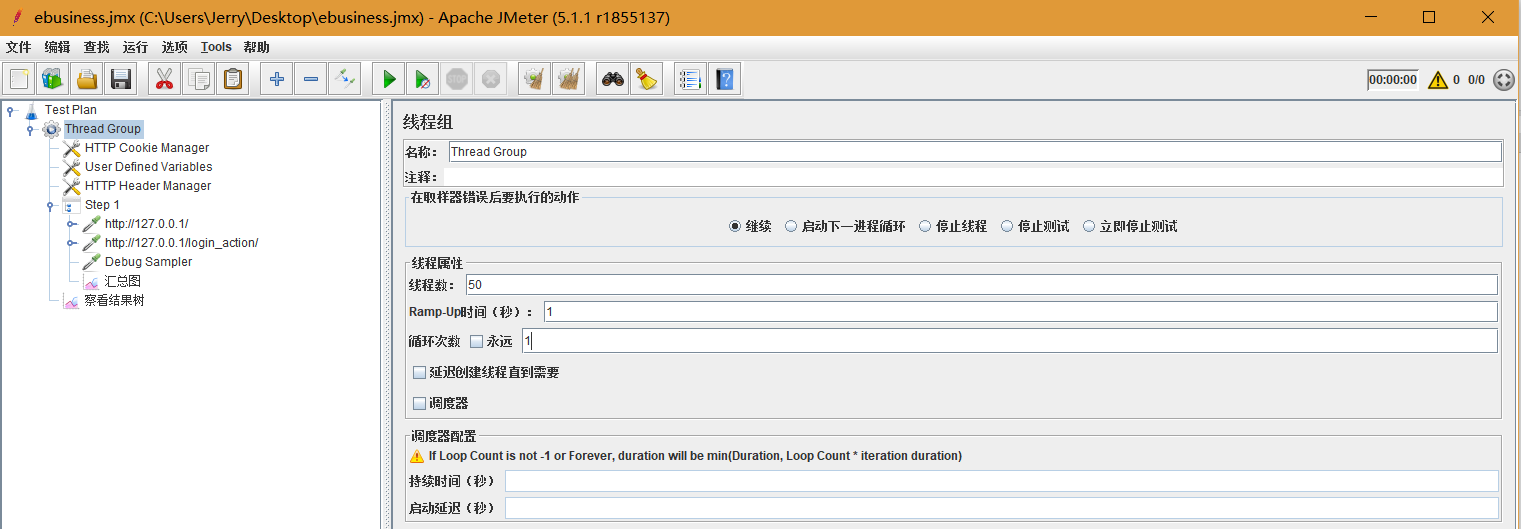1521x529 pixels.
Task: Click the Toggle enable/disable toolbar icon
Action: (345, 79)
